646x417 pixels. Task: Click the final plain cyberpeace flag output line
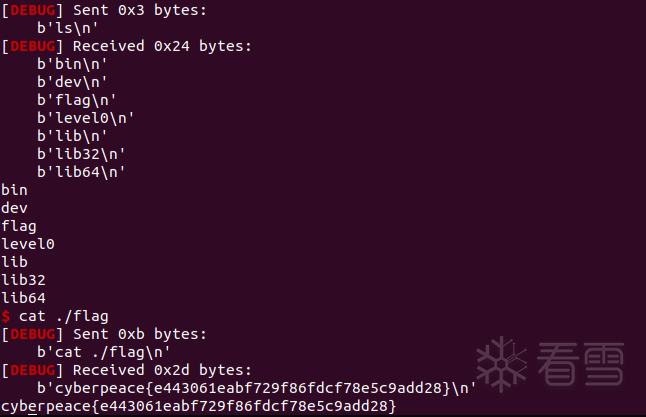pos(199,406)
